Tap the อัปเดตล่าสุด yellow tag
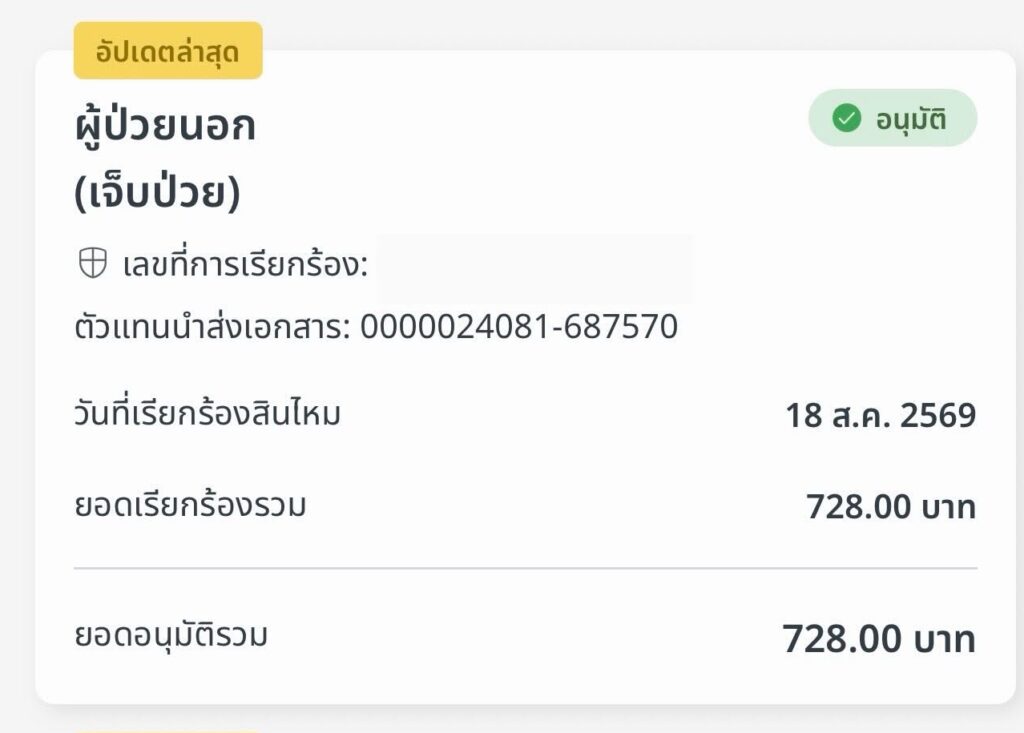The width and height of the screenshot is (1024, 733). tap(168, 50)
